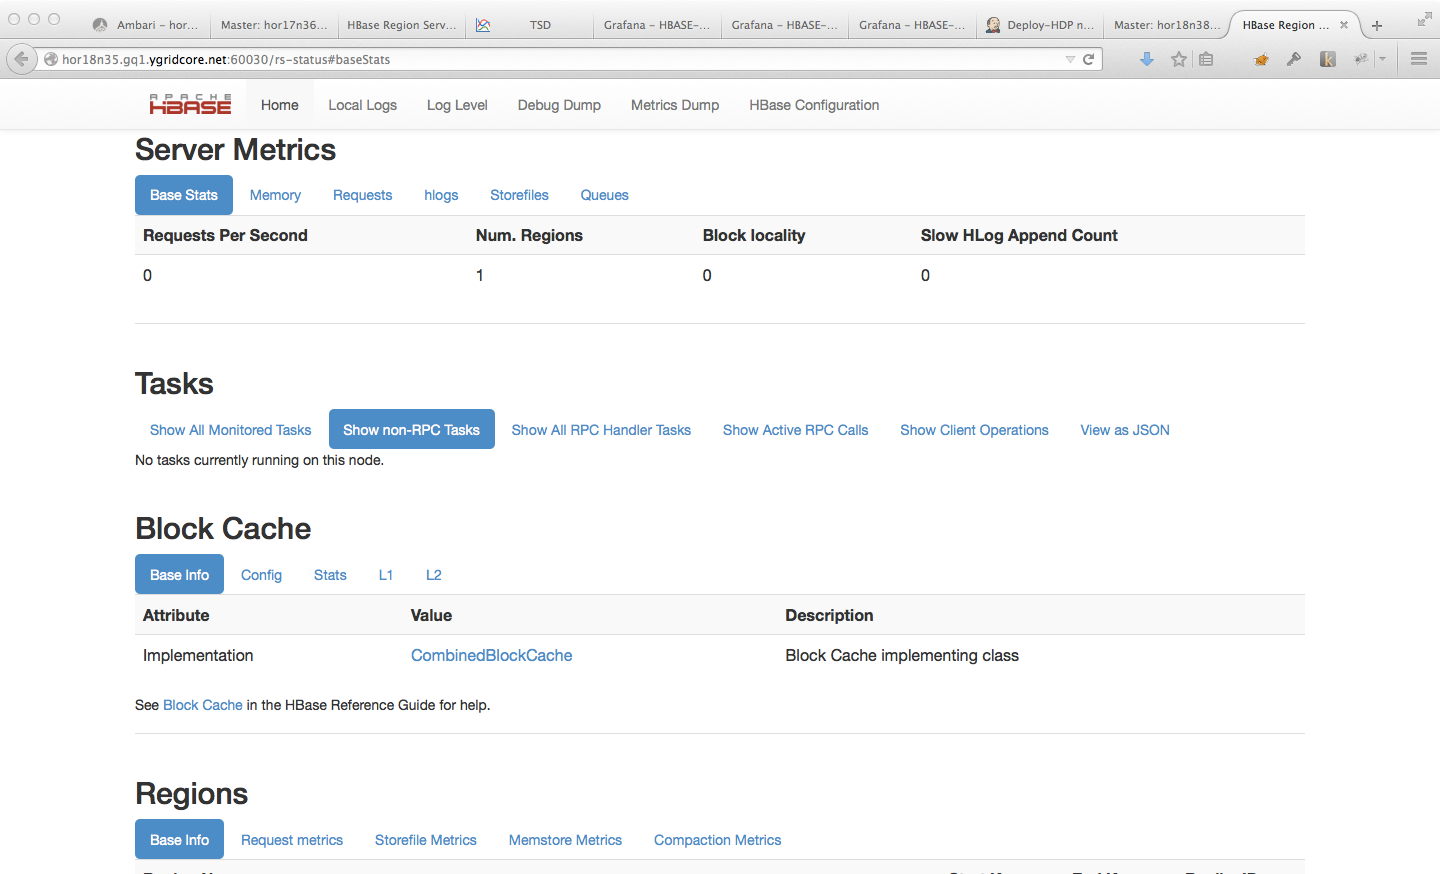
Task: Open HBase Configuration in the navbar
Action: [814, 105]
